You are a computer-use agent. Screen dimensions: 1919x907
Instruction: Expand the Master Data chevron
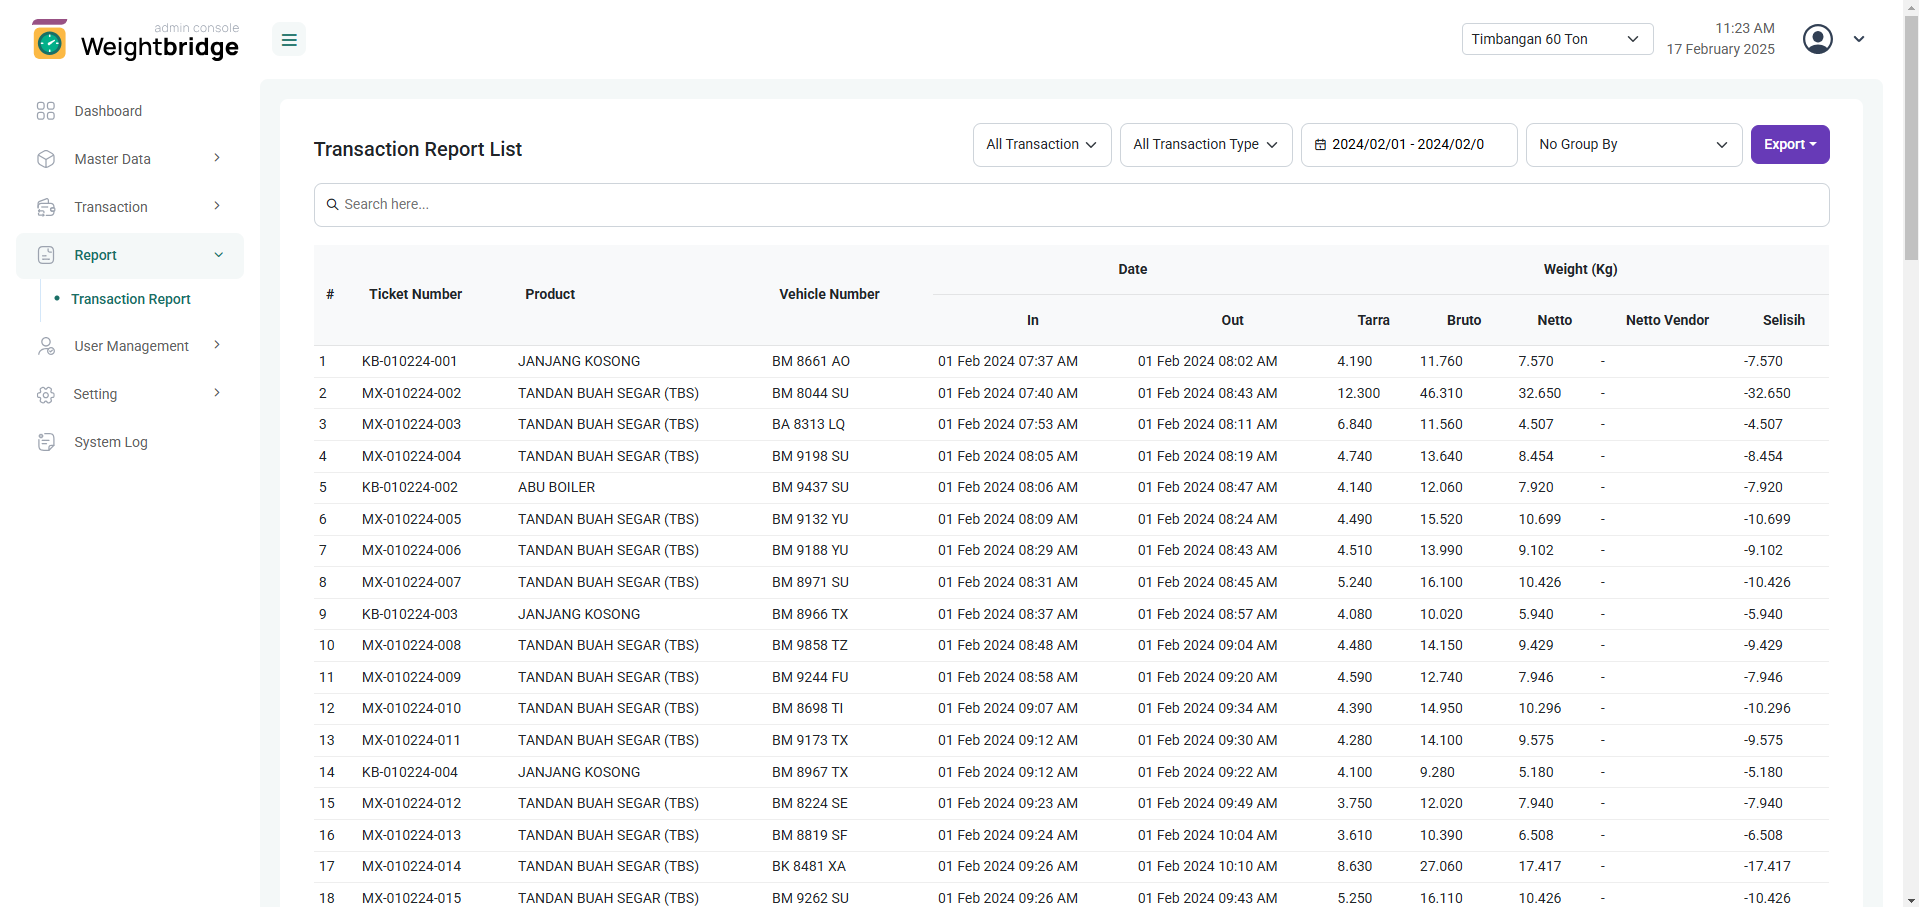coord(217,158)
